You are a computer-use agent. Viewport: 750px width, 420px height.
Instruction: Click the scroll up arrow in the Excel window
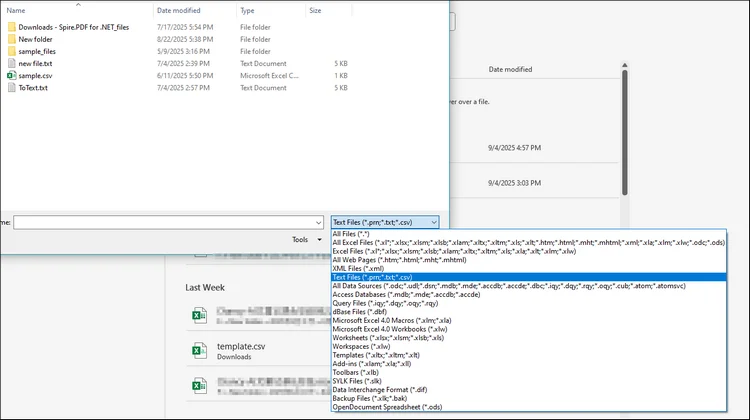pyautogui.click(x=625, y=65)
